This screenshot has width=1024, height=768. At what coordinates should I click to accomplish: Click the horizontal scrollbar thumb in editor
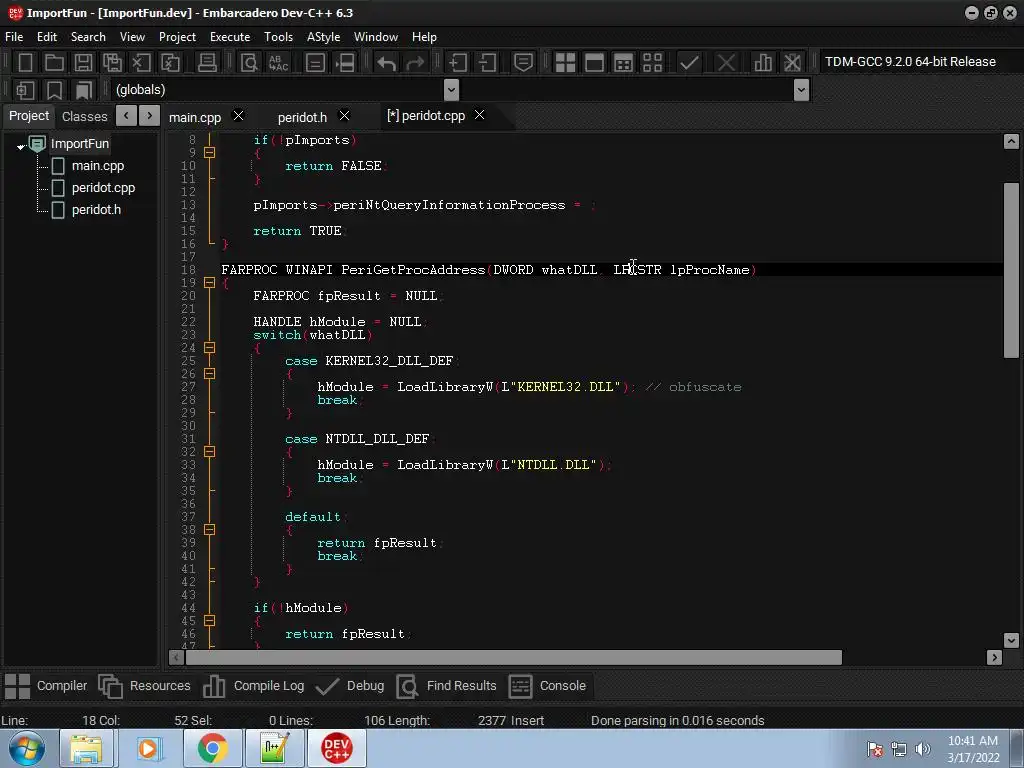click(514, 657)
